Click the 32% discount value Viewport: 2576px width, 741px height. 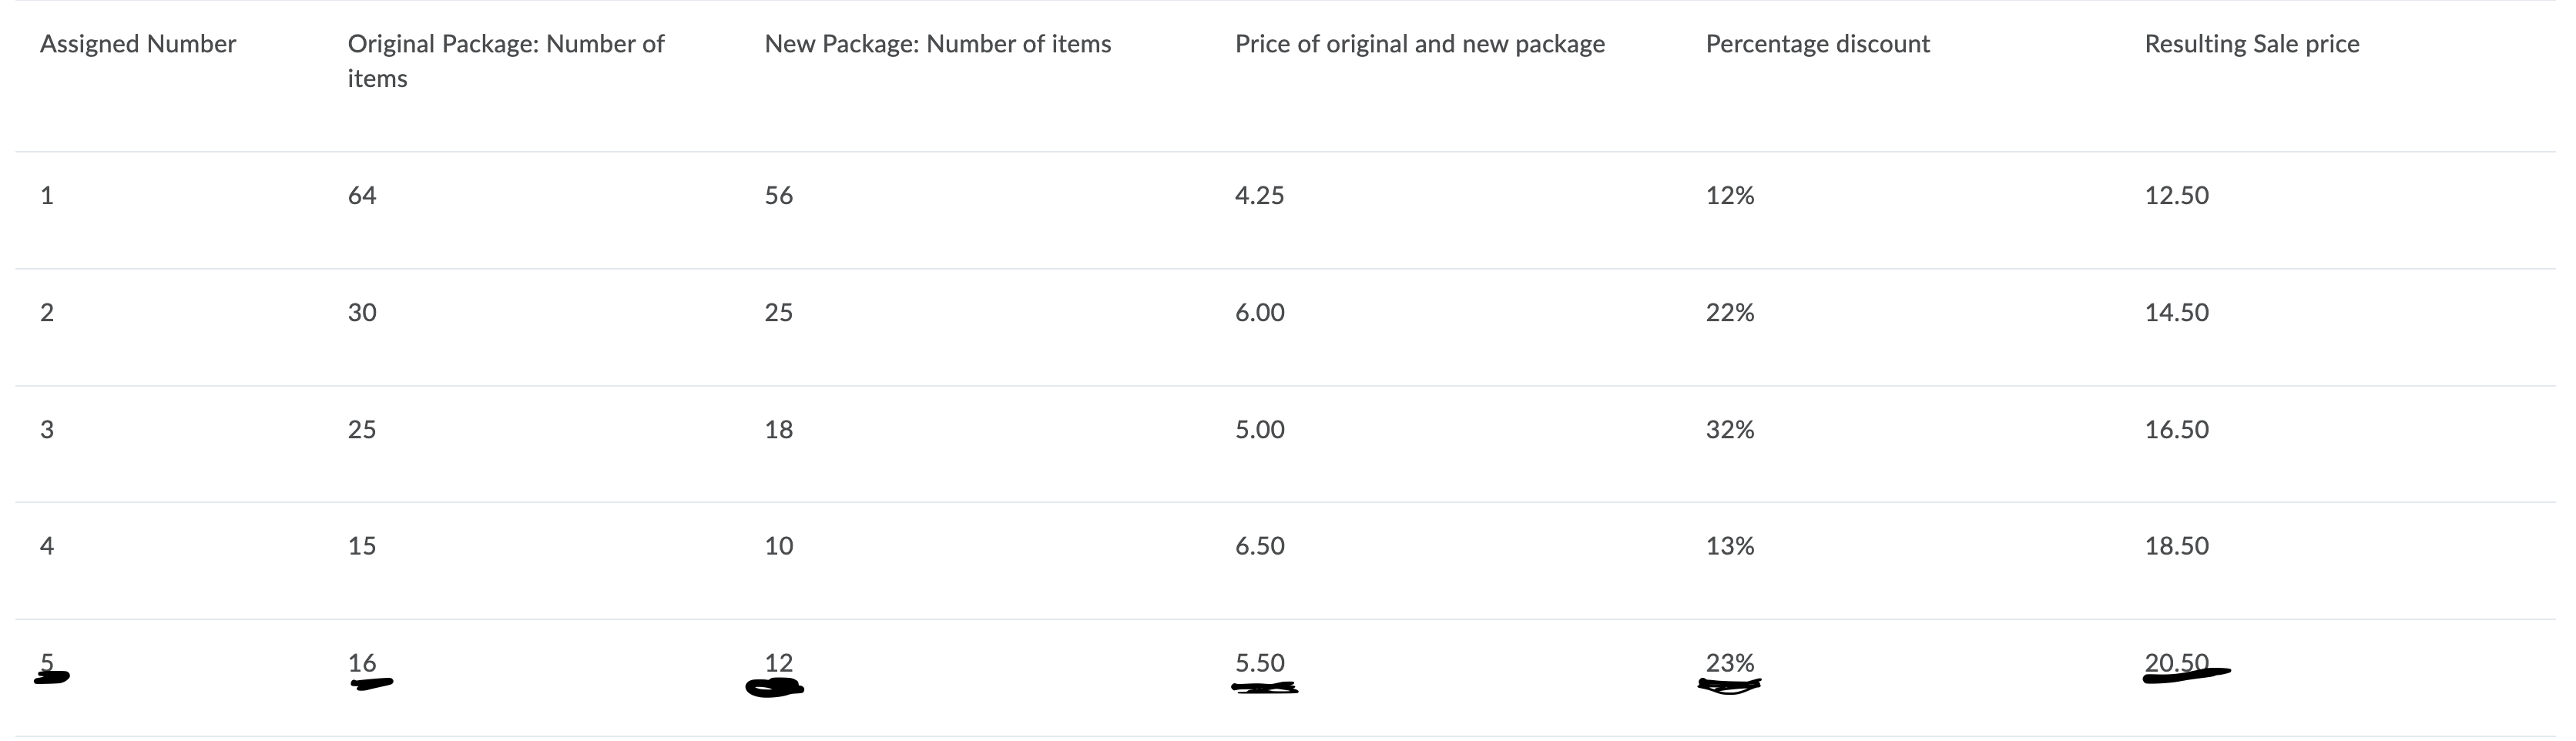pos(1729,429)
